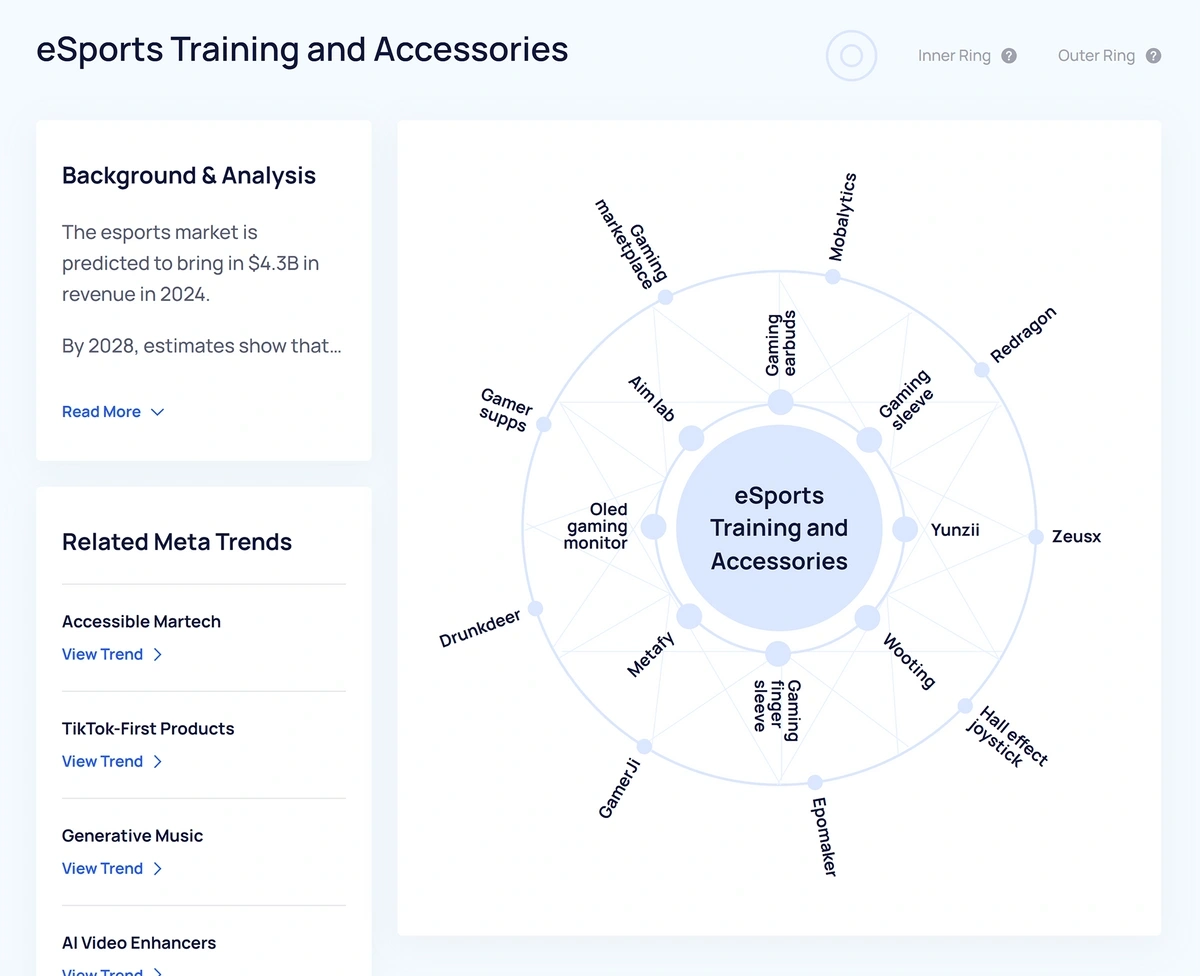Click the concentric ring legend icon
Screen dimensions: 1200x976
point(851,56)
